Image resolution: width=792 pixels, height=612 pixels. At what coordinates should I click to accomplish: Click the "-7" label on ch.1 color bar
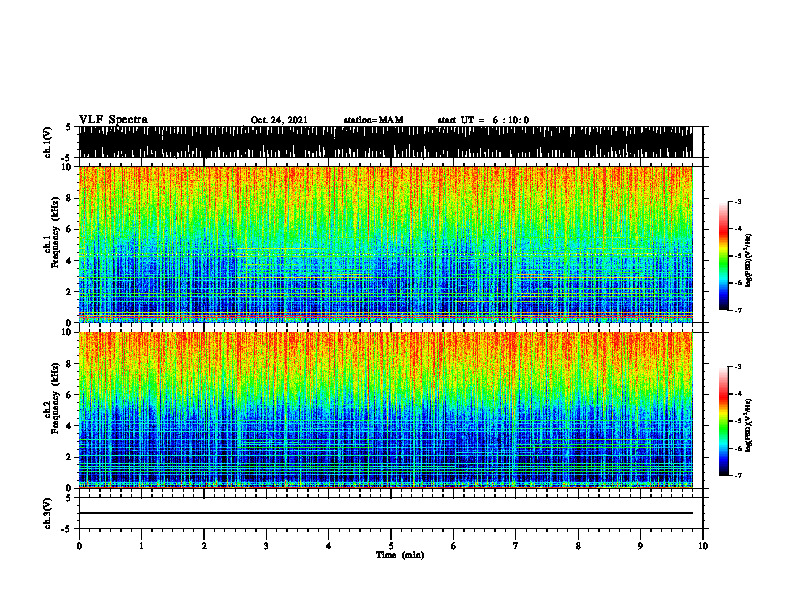click(738, 310)
